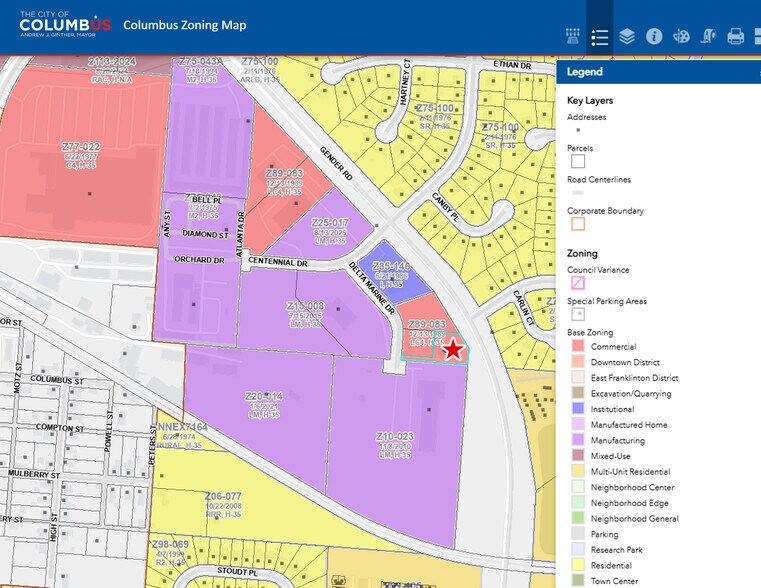Open the Print widget
This screenshot has height=588, width=761.
(x=735, y=37)
